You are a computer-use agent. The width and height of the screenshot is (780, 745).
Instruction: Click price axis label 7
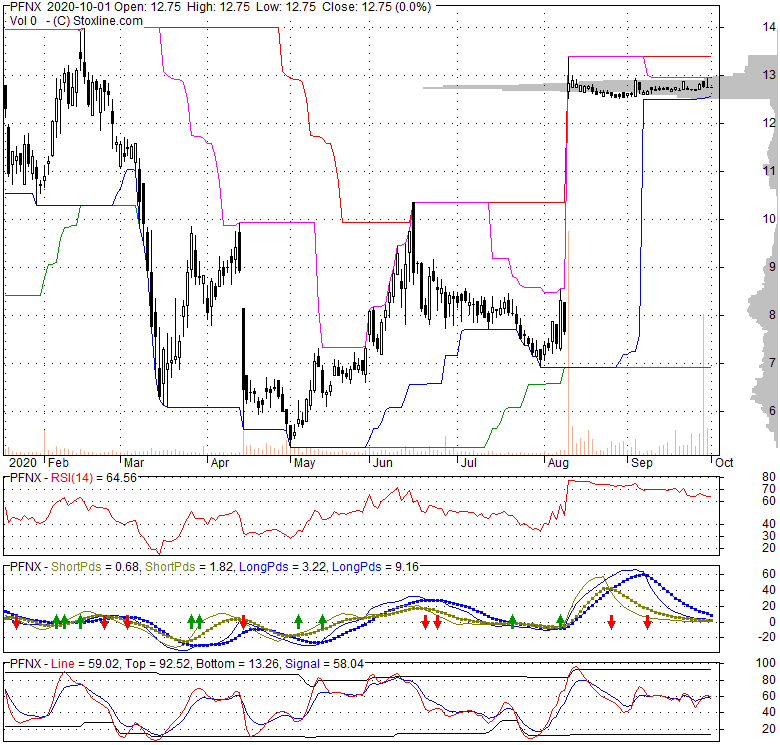tap(772, 363)
